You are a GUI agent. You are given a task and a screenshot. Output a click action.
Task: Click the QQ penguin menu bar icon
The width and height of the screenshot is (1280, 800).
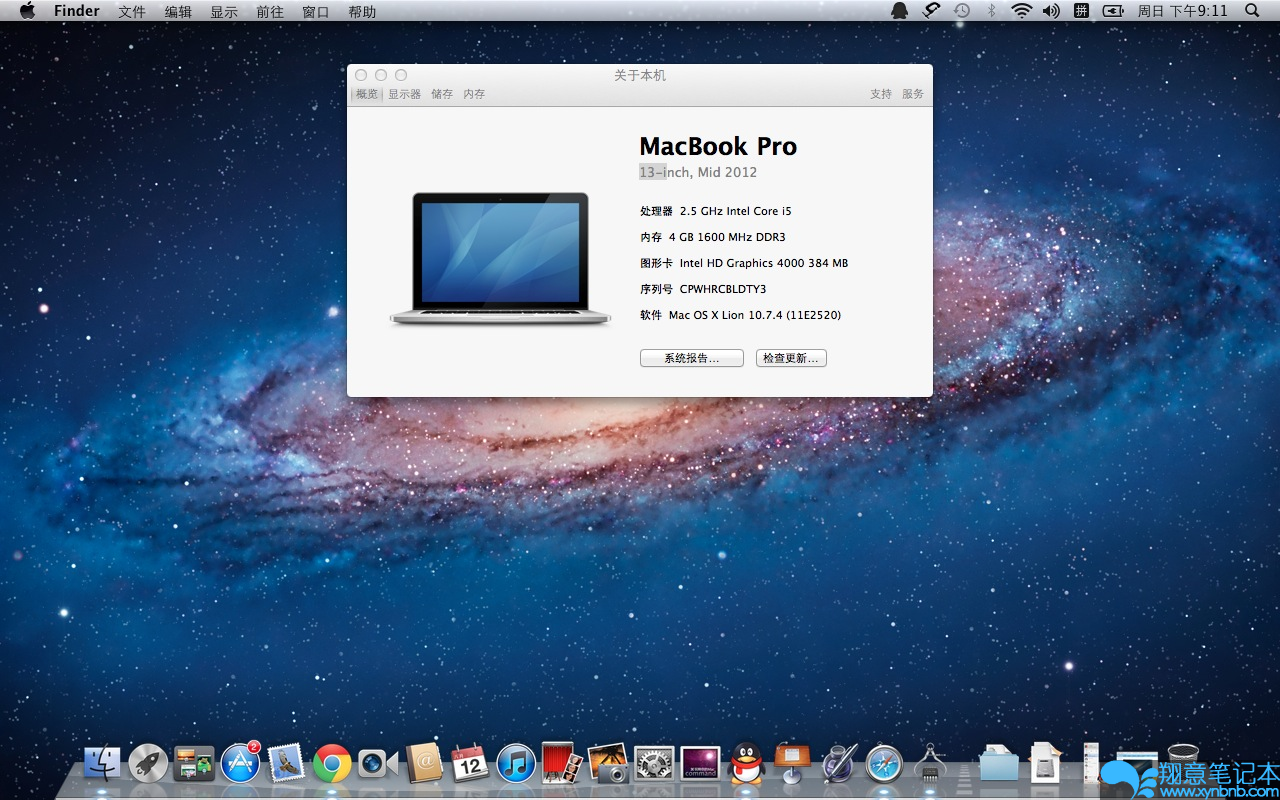pyautogui.click(x=899, y=11)
